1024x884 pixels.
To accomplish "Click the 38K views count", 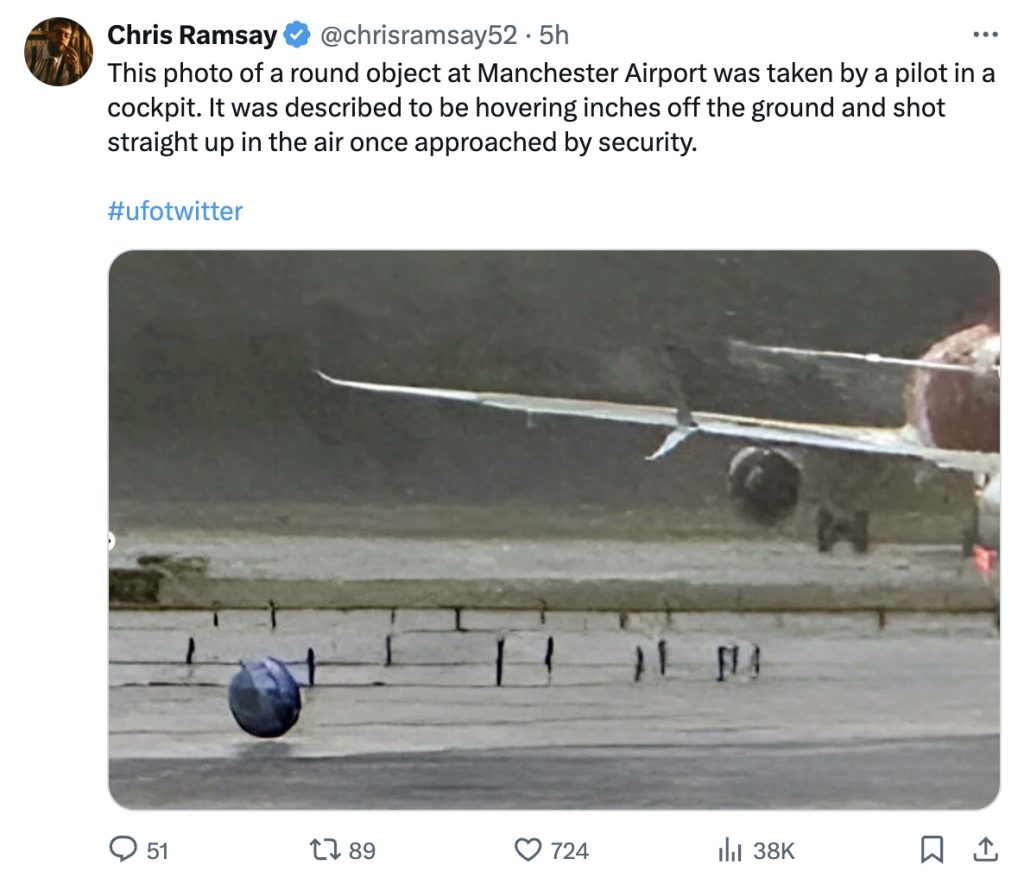I will coord(774,851).
